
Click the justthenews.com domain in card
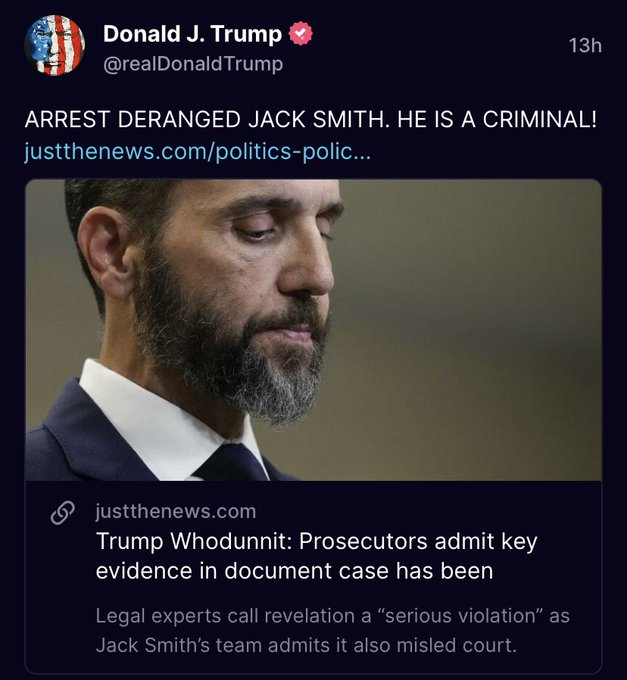point(176,511)
